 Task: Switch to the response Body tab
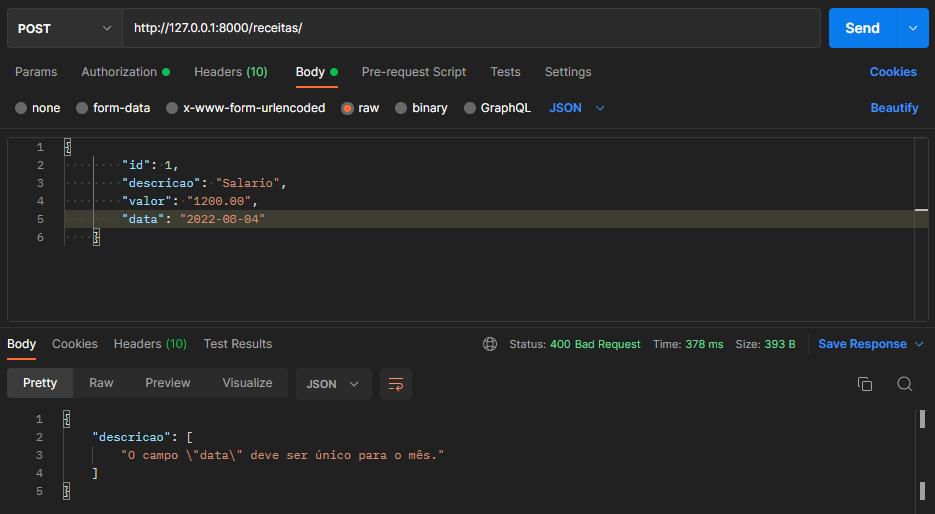point(21,344)
